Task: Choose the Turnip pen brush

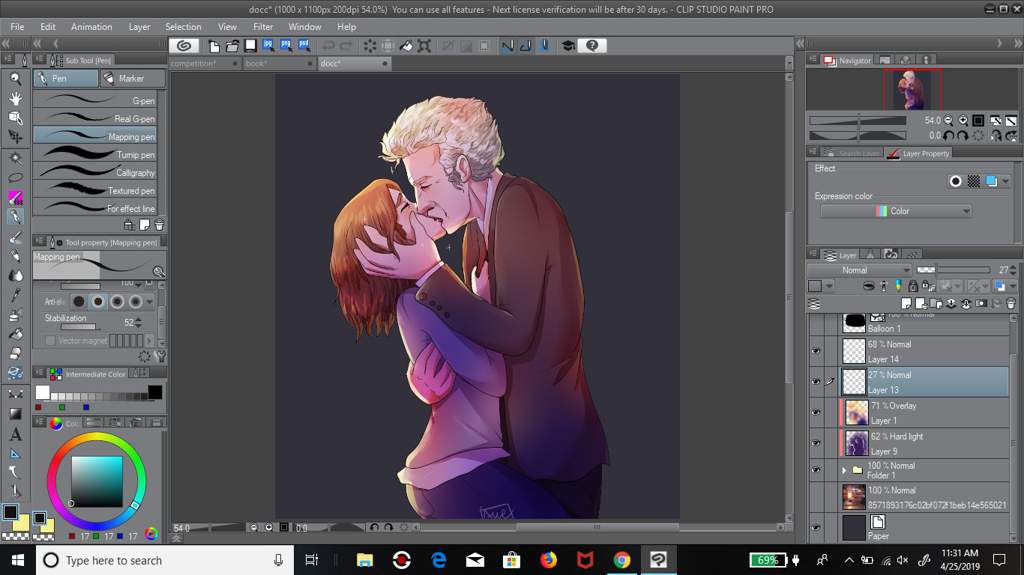Action: coord(95,154)
